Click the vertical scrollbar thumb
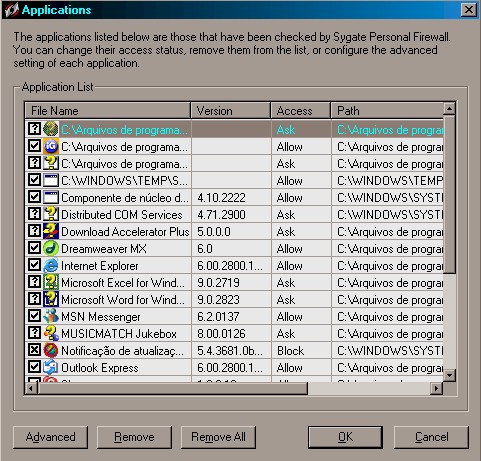The image size is (481, 461). pos(449,194)
